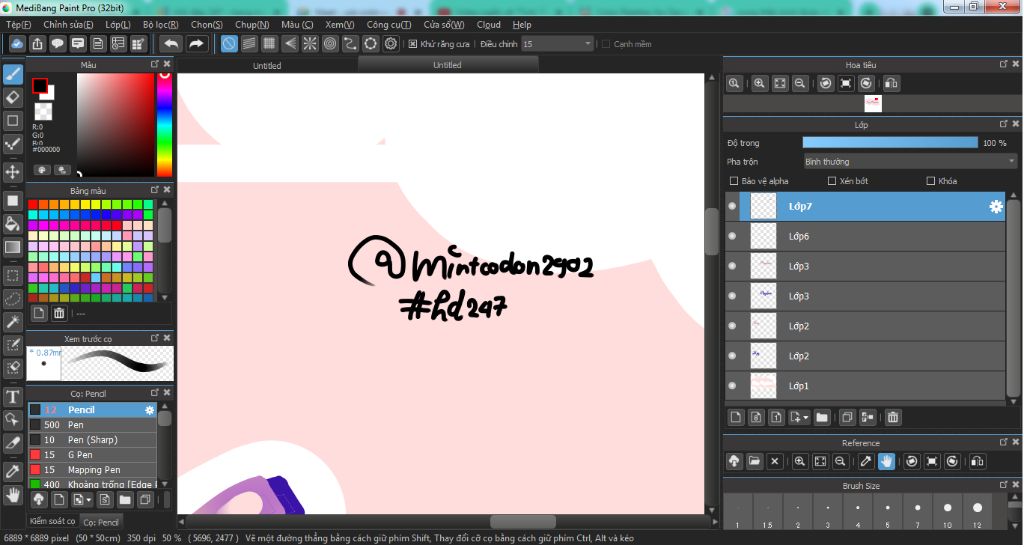Select the G Pen brush
1024x548 pixels.
click(x=92, y=455)
